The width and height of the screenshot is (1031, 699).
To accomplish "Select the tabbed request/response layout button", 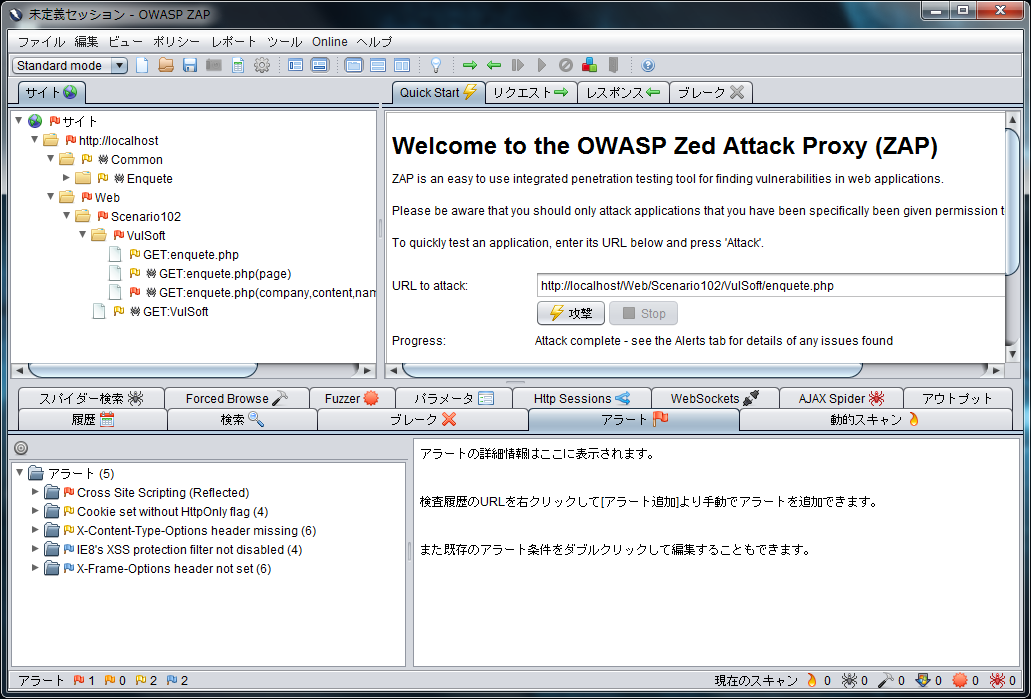I will (354, 65).
